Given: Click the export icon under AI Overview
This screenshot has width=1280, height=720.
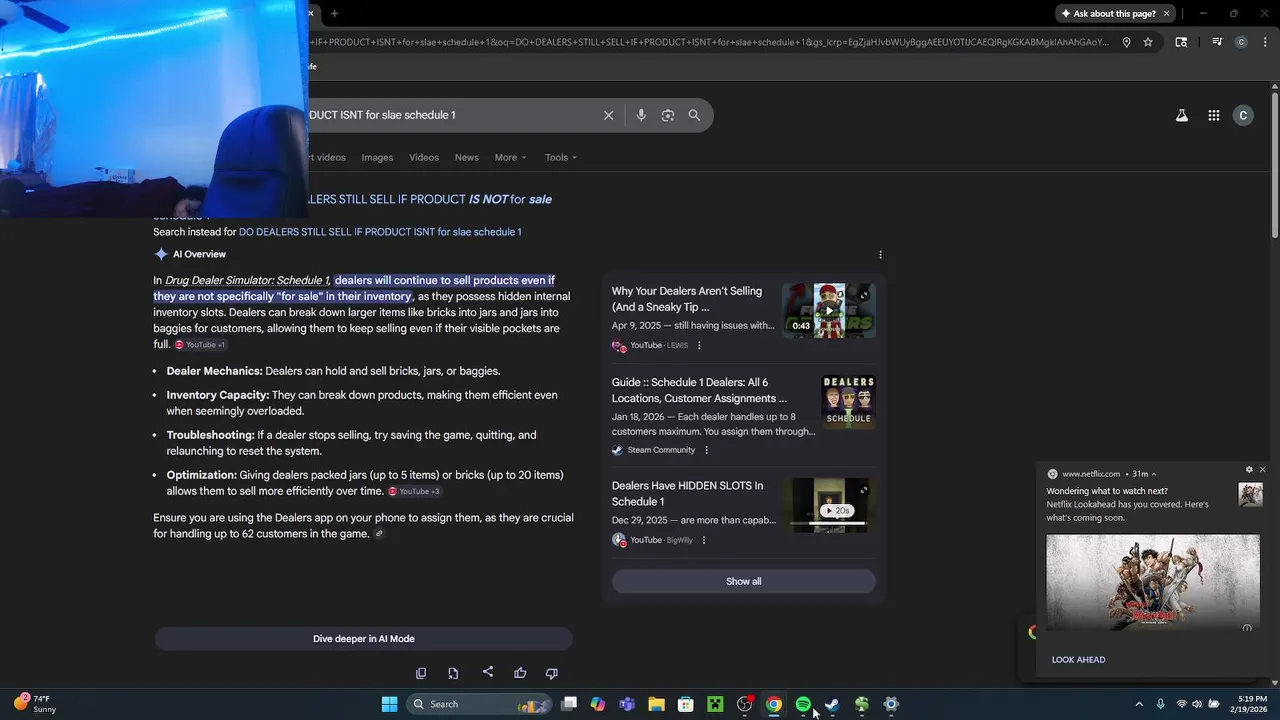Looking at the screenshot, I should pos(453,673).
